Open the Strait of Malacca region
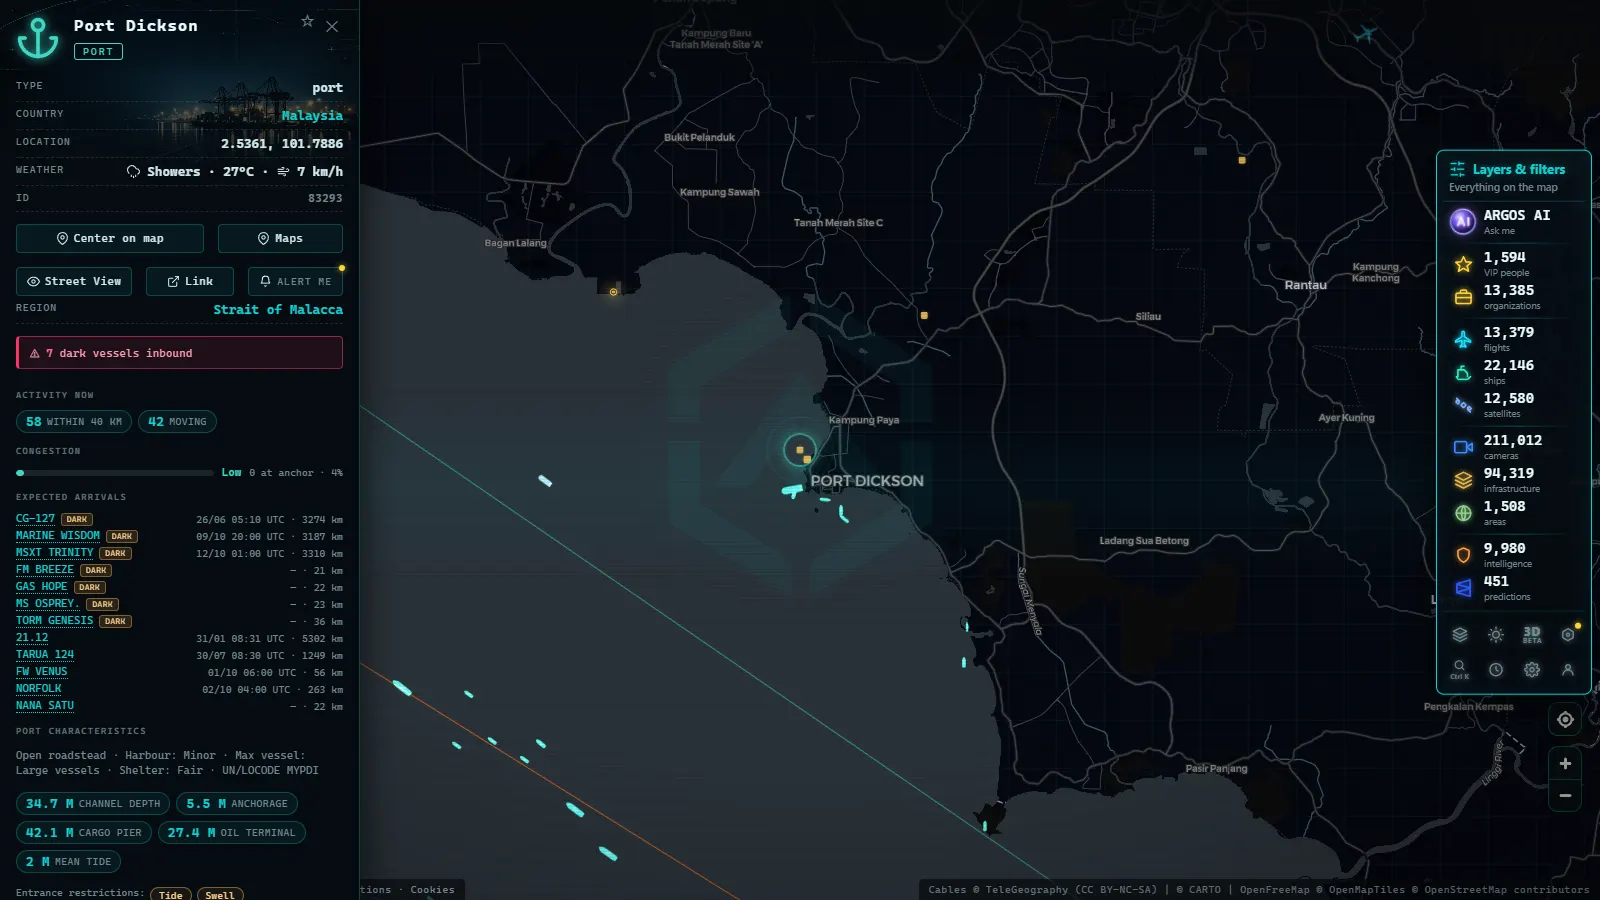Image resolution: width=1600 pixels, height=900 pixels. 278,310
